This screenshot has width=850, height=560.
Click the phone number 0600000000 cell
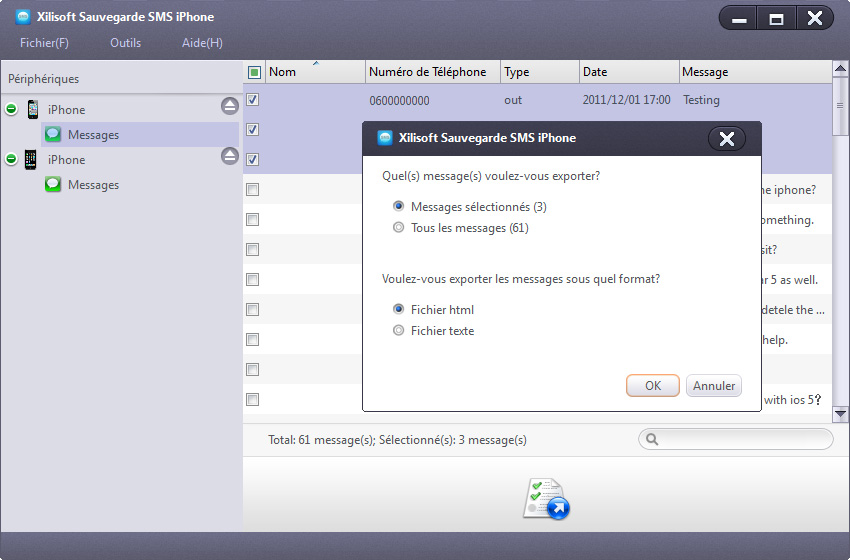coord(400,100)
